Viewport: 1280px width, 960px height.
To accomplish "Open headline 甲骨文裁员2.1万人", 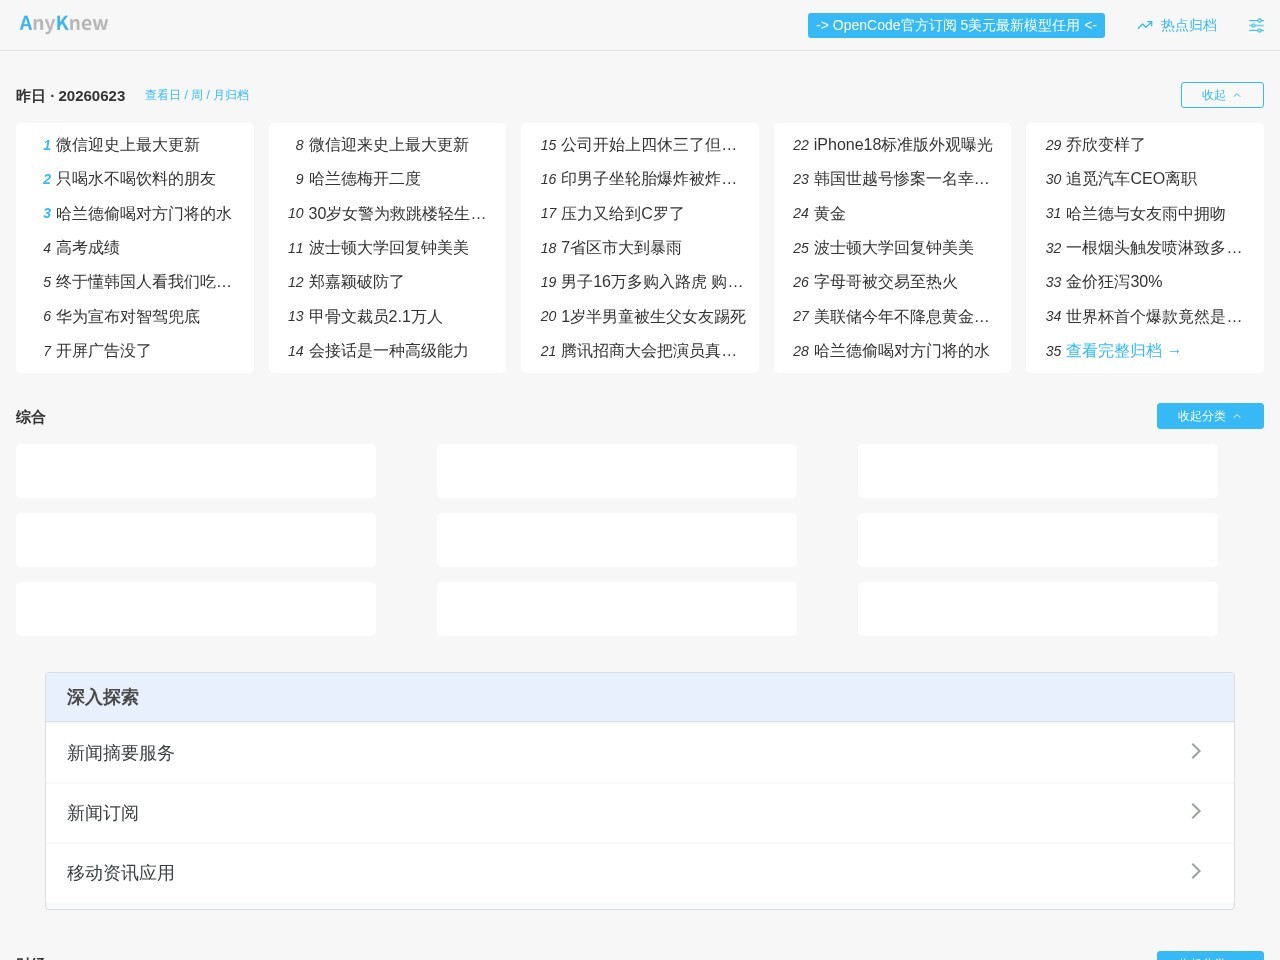I will (376, 317).
